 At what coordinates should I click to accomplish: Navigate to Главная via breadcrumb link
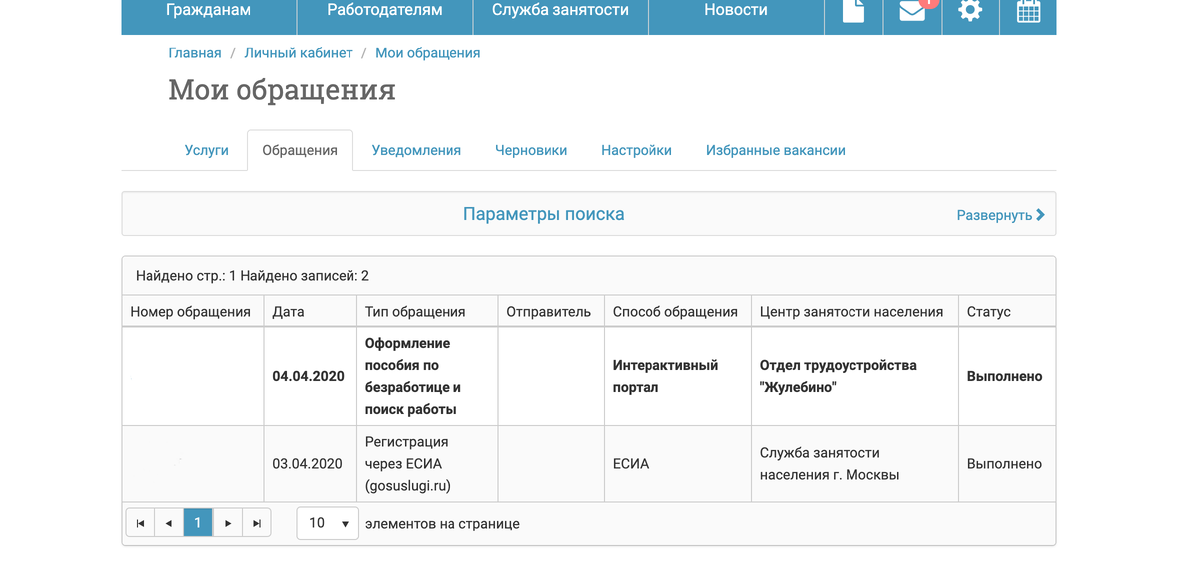pyautogui.click(x=193, y=52)
